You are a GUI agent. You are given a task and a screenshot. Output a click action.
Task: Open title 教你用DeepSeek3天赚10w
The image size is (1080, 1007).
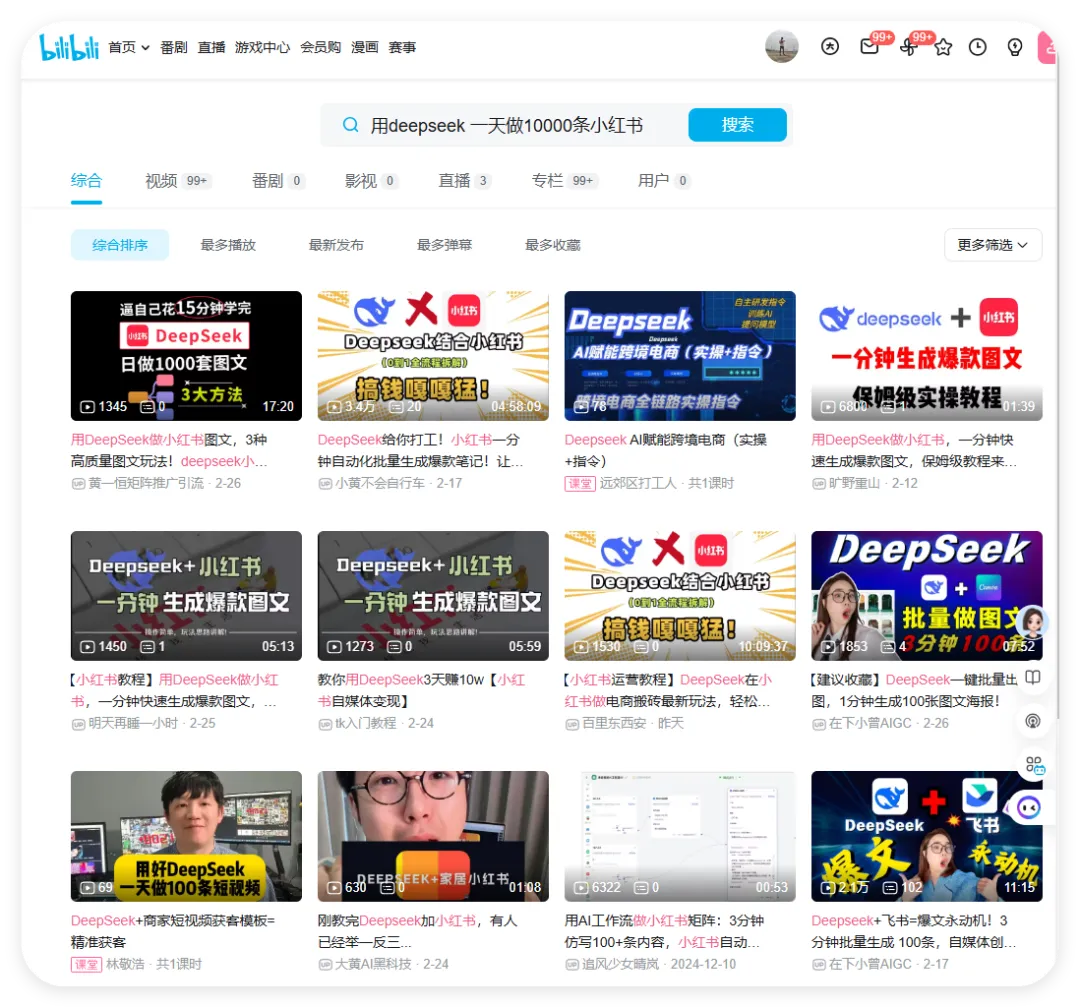pos(422,690)
